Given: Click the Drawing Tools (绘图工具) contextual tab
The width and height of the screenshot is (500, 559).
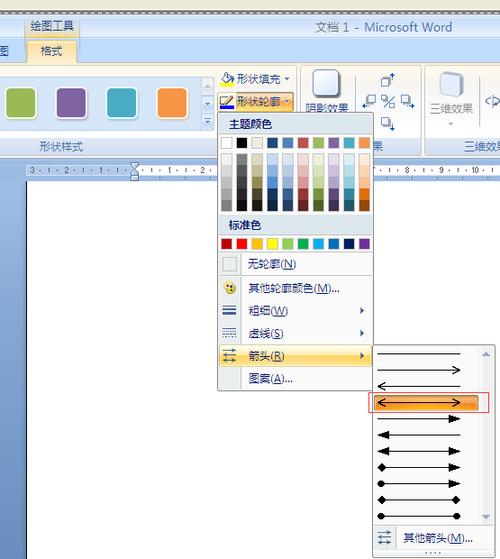Looking at the screenshot, I should (52, 27).
